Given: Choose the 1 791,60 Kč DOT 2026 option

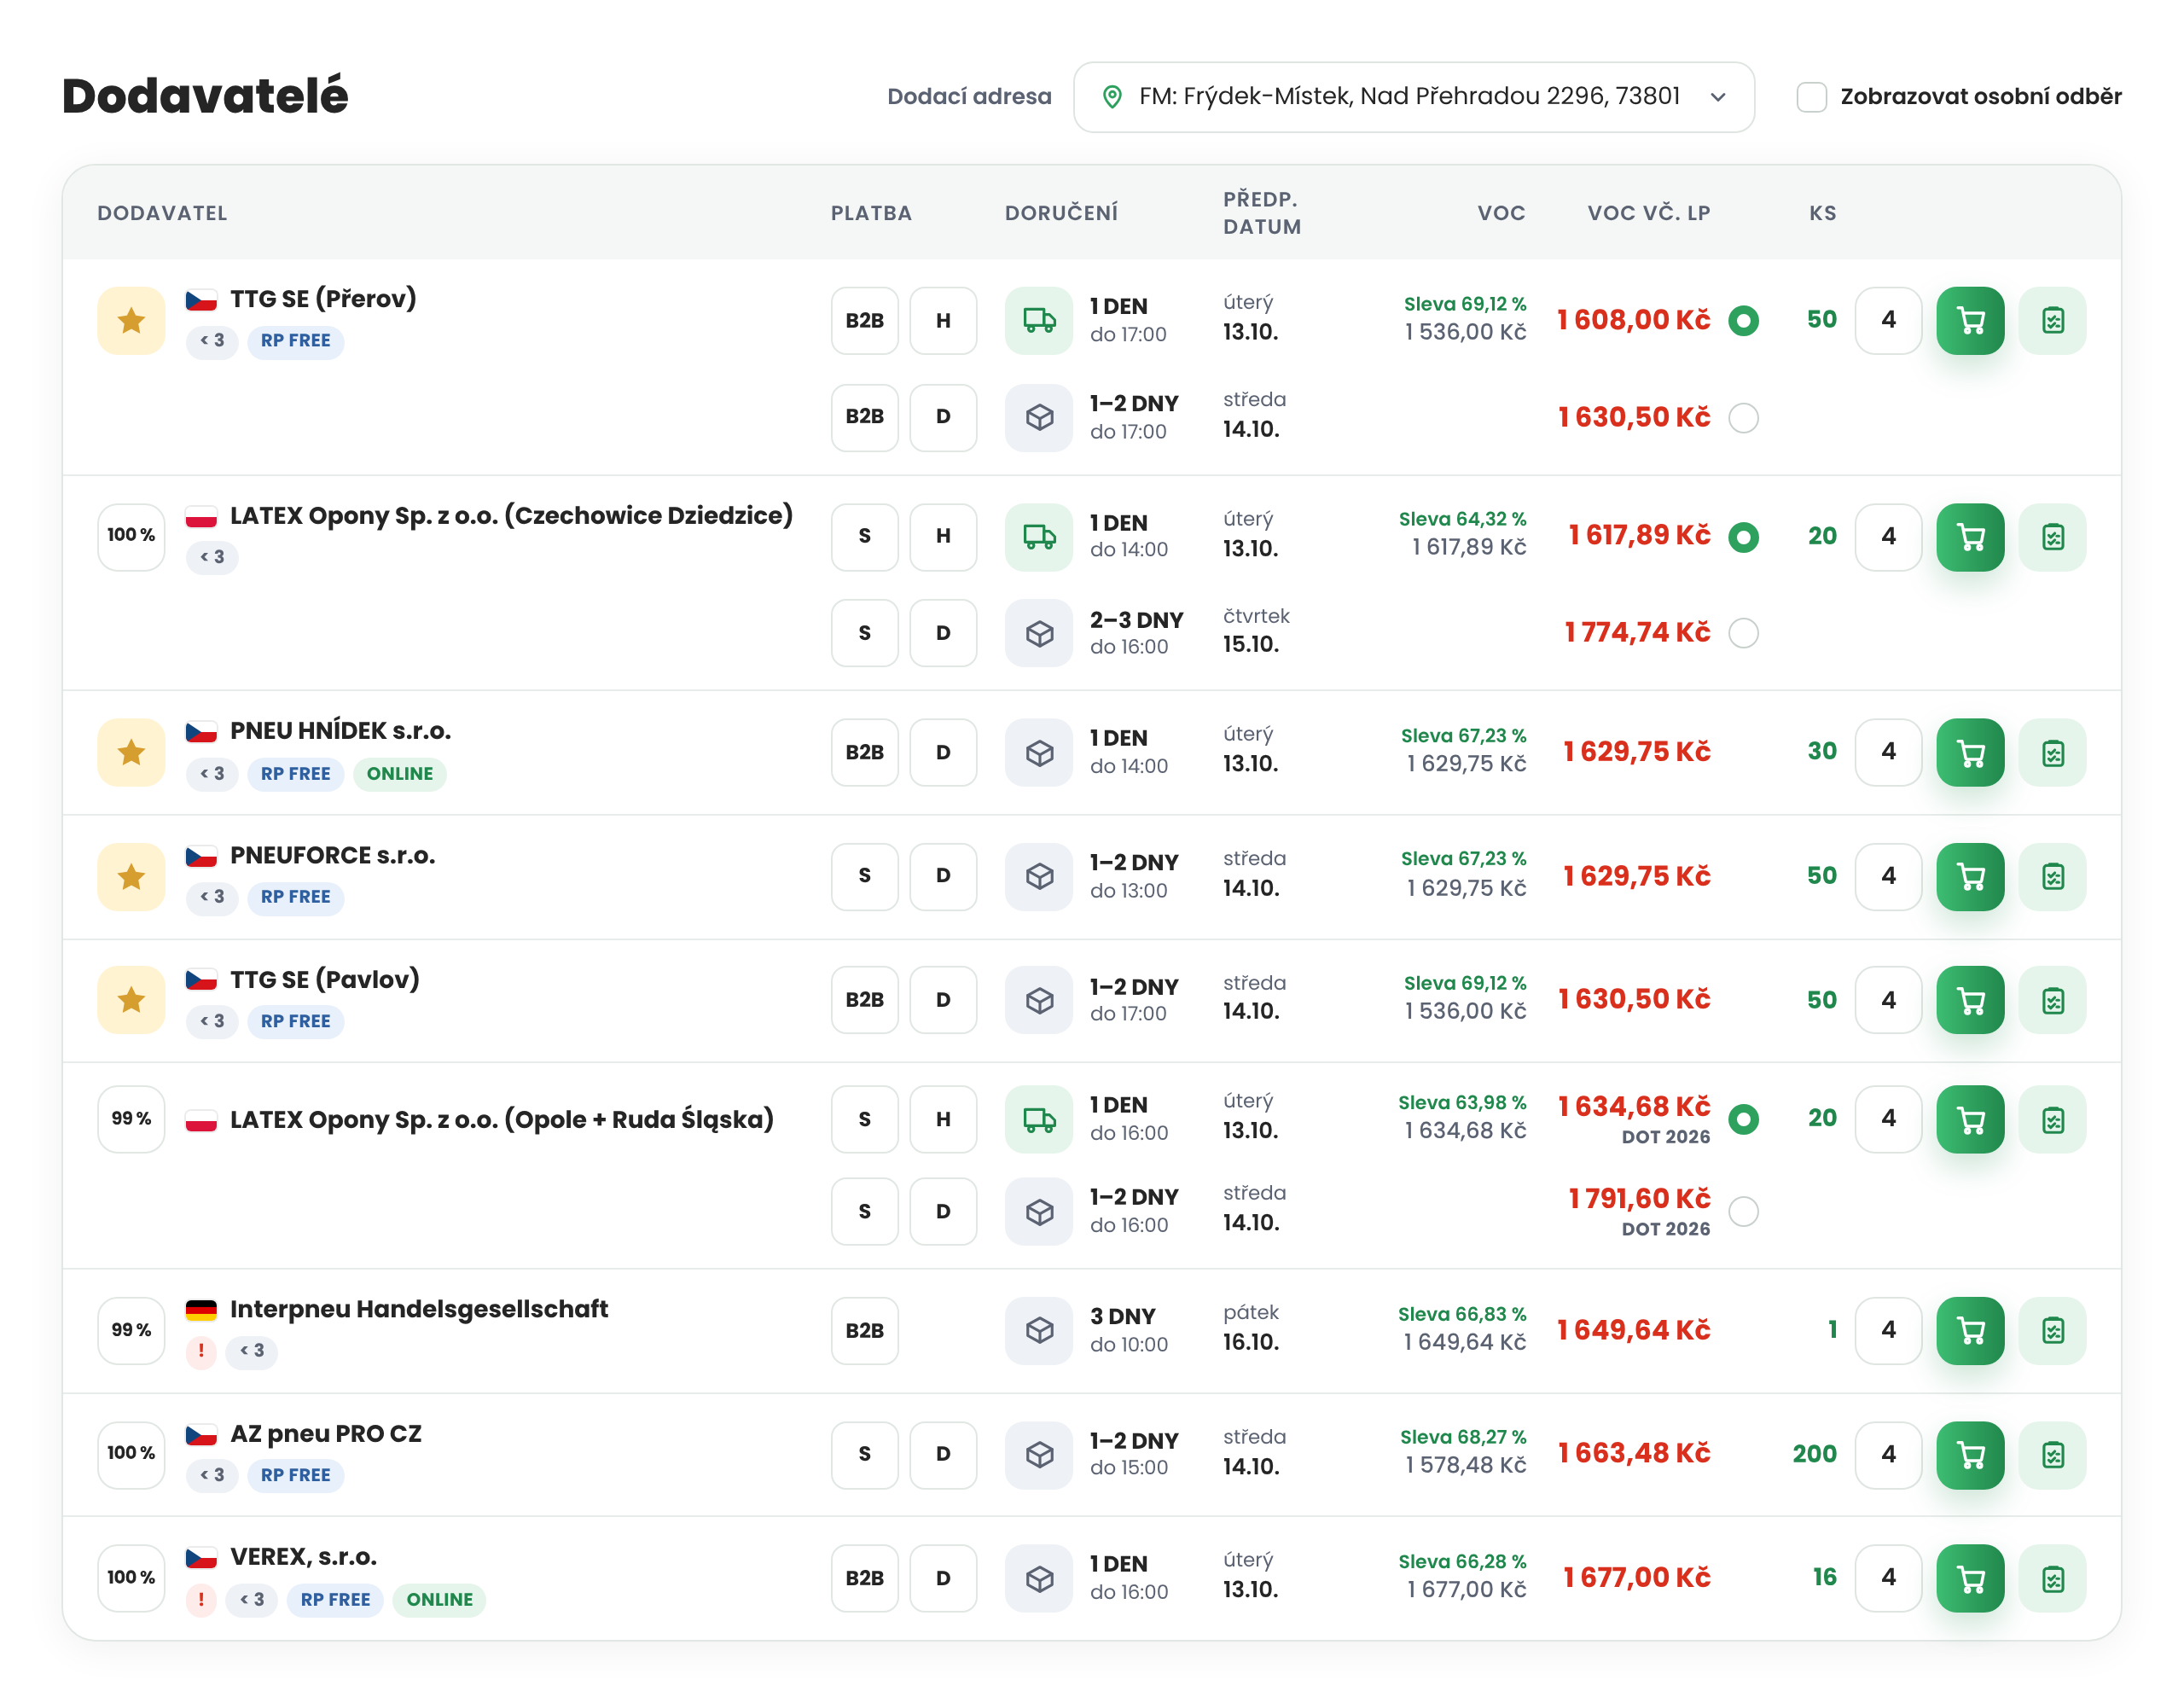Looking at the screenshot, I should pyautogui.click(x=1743, y=1211).
